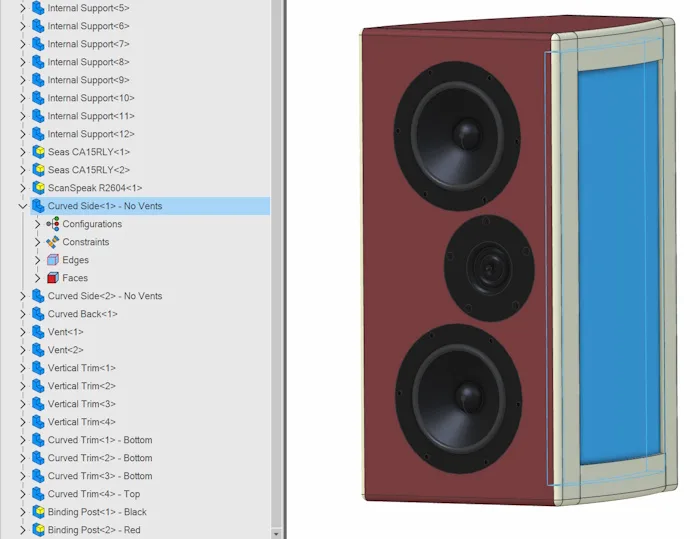The width and height of the screenshot is (700, 539).
Task: Click the Internal Support<7> part icon
Action: coord(38,44)
